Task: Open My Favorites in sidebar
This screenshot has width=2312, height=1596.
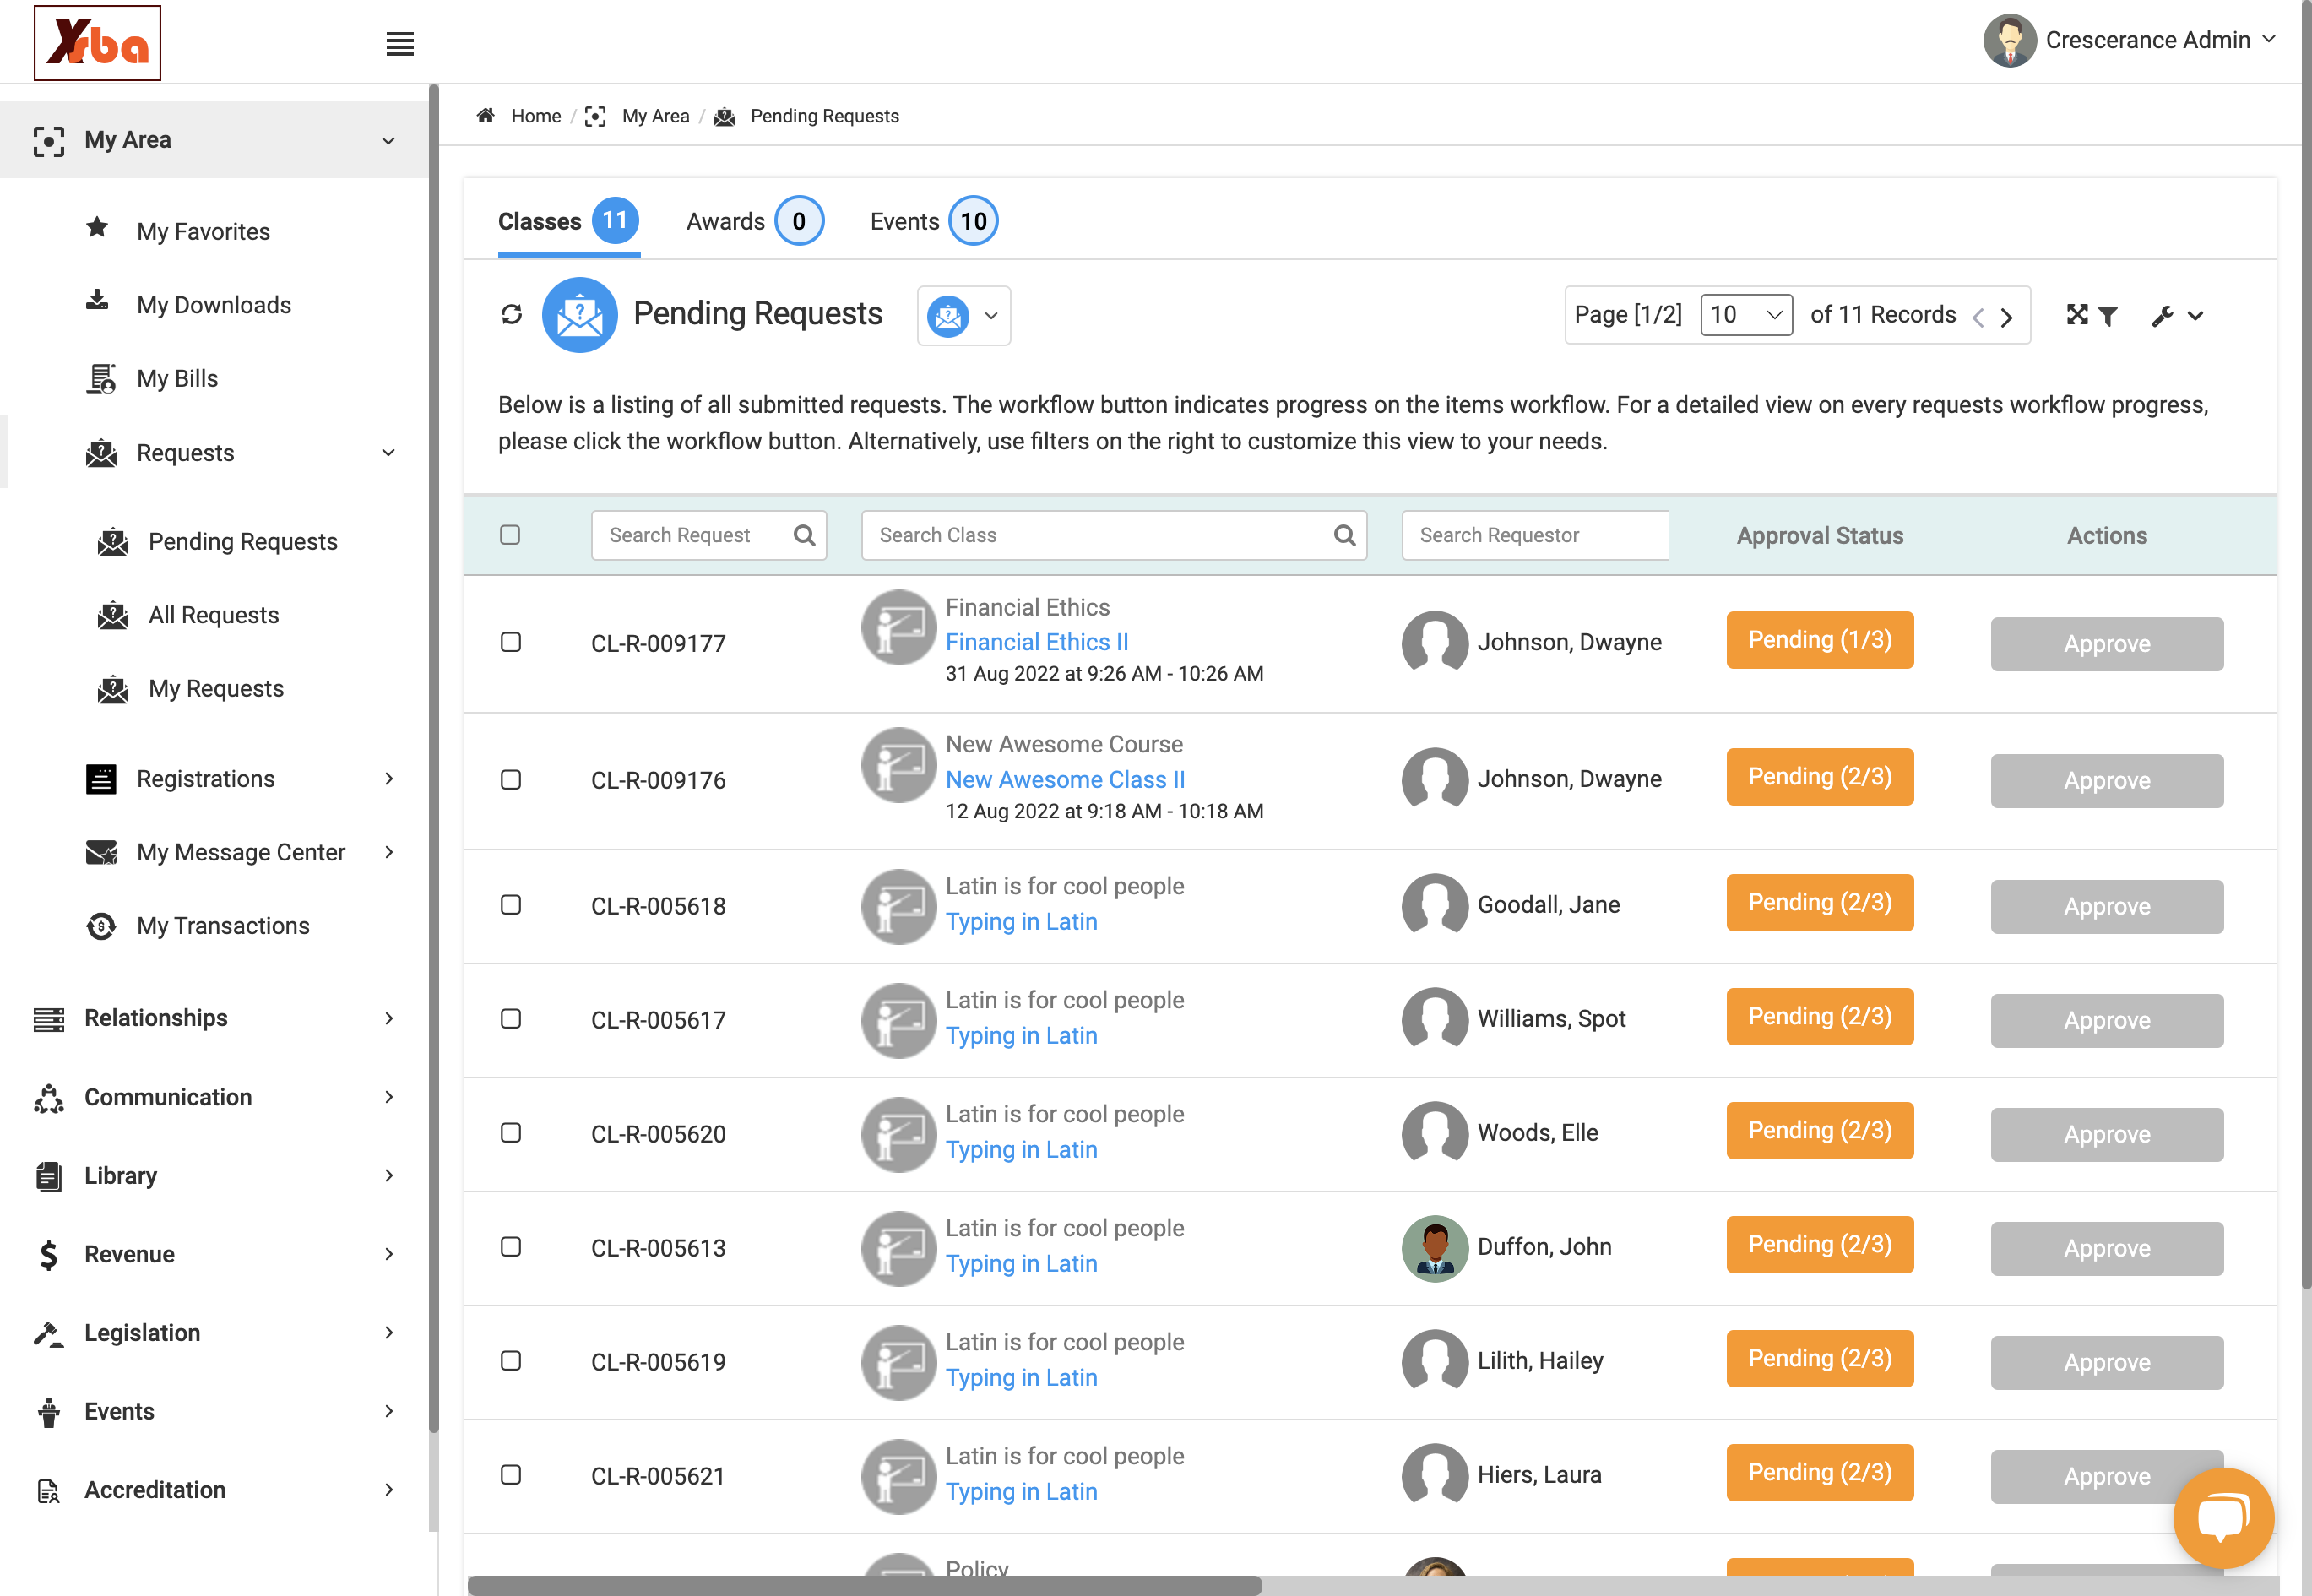Action: 203,231
